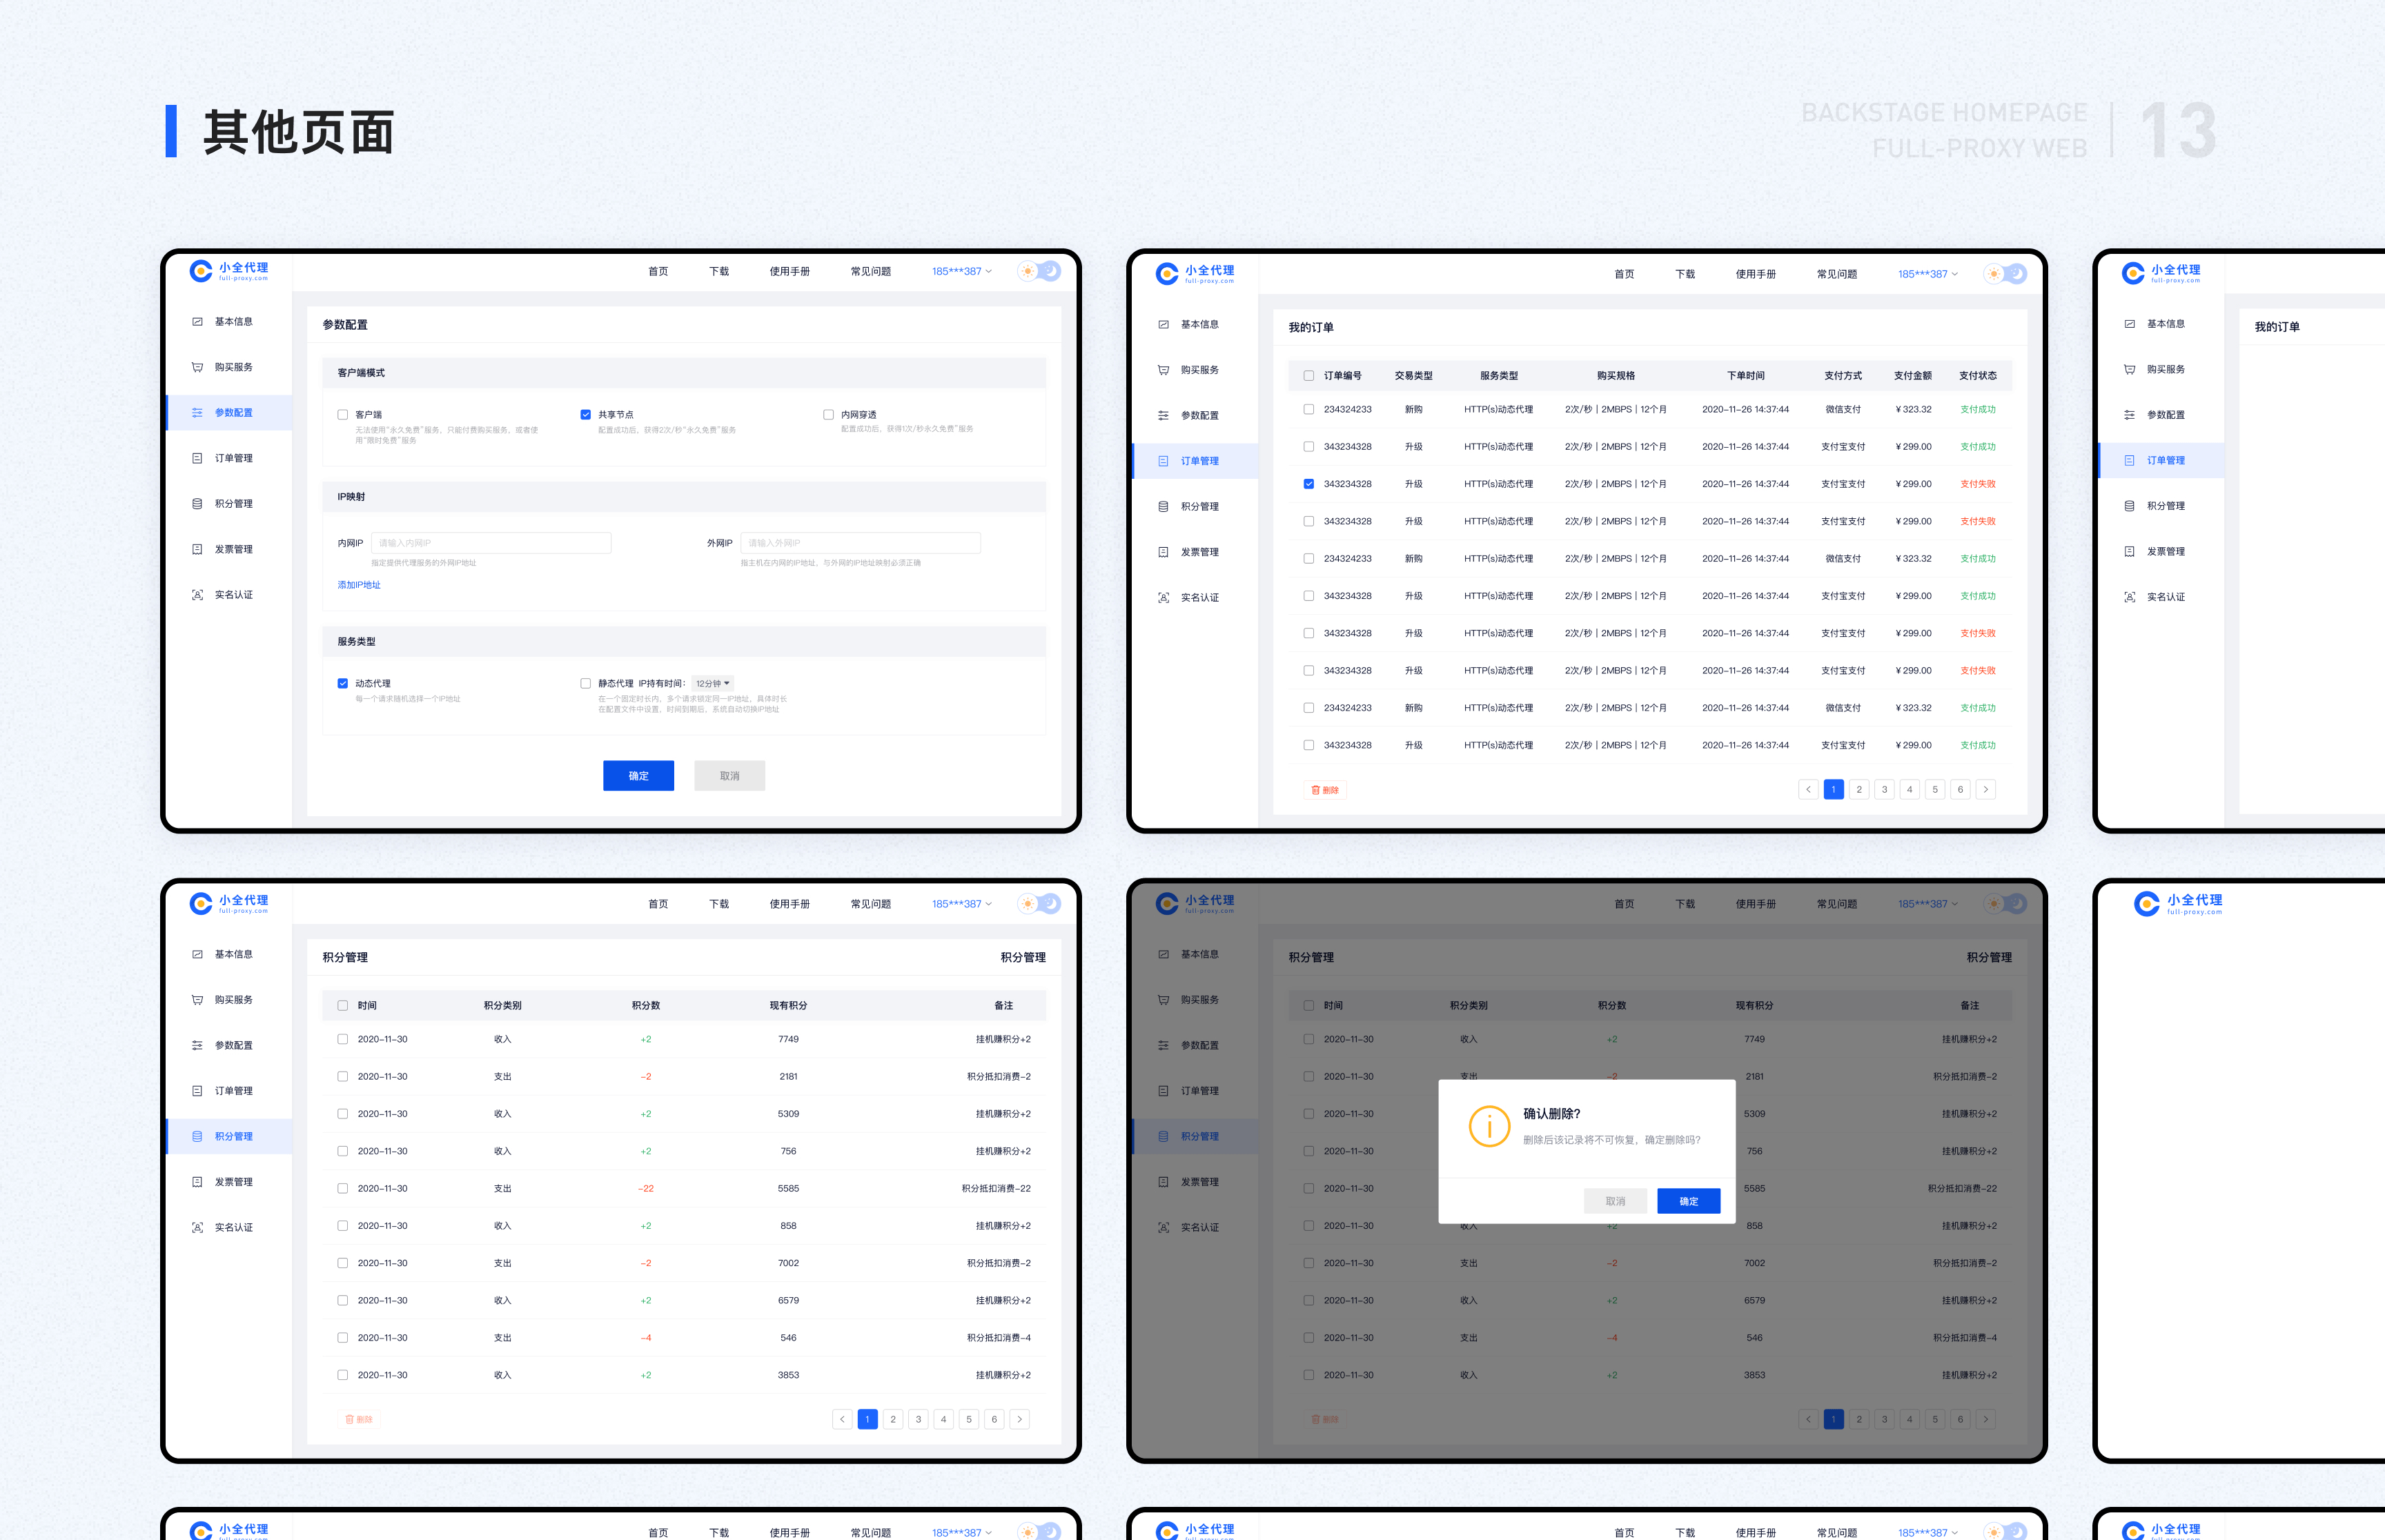Check the 静态代理 service type
2385x1540 pixels.
click(585, 683)
